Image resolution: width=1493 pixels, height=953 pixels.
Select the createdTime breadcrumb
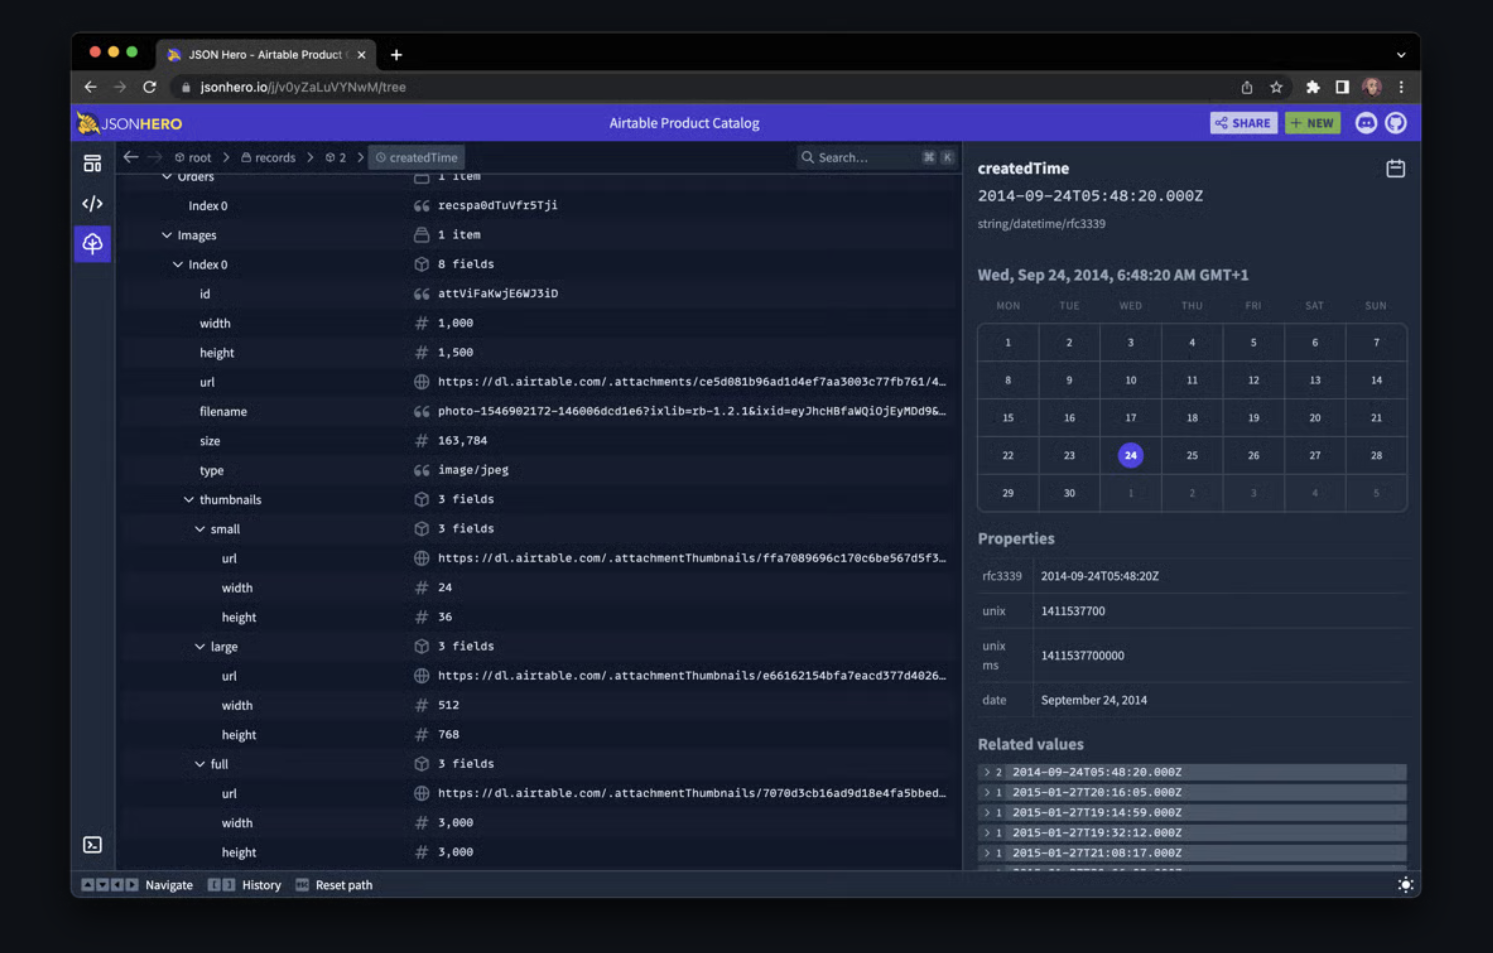(416, 157)
